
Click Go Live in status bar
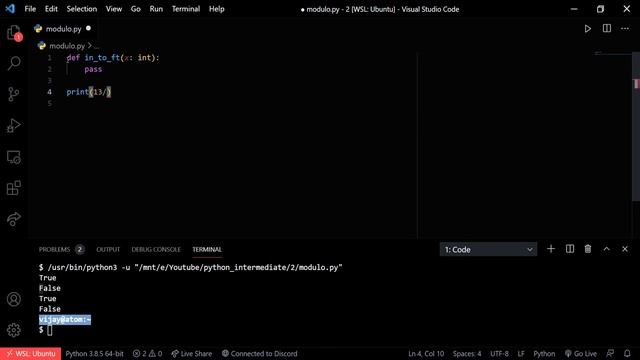[581, 353]
